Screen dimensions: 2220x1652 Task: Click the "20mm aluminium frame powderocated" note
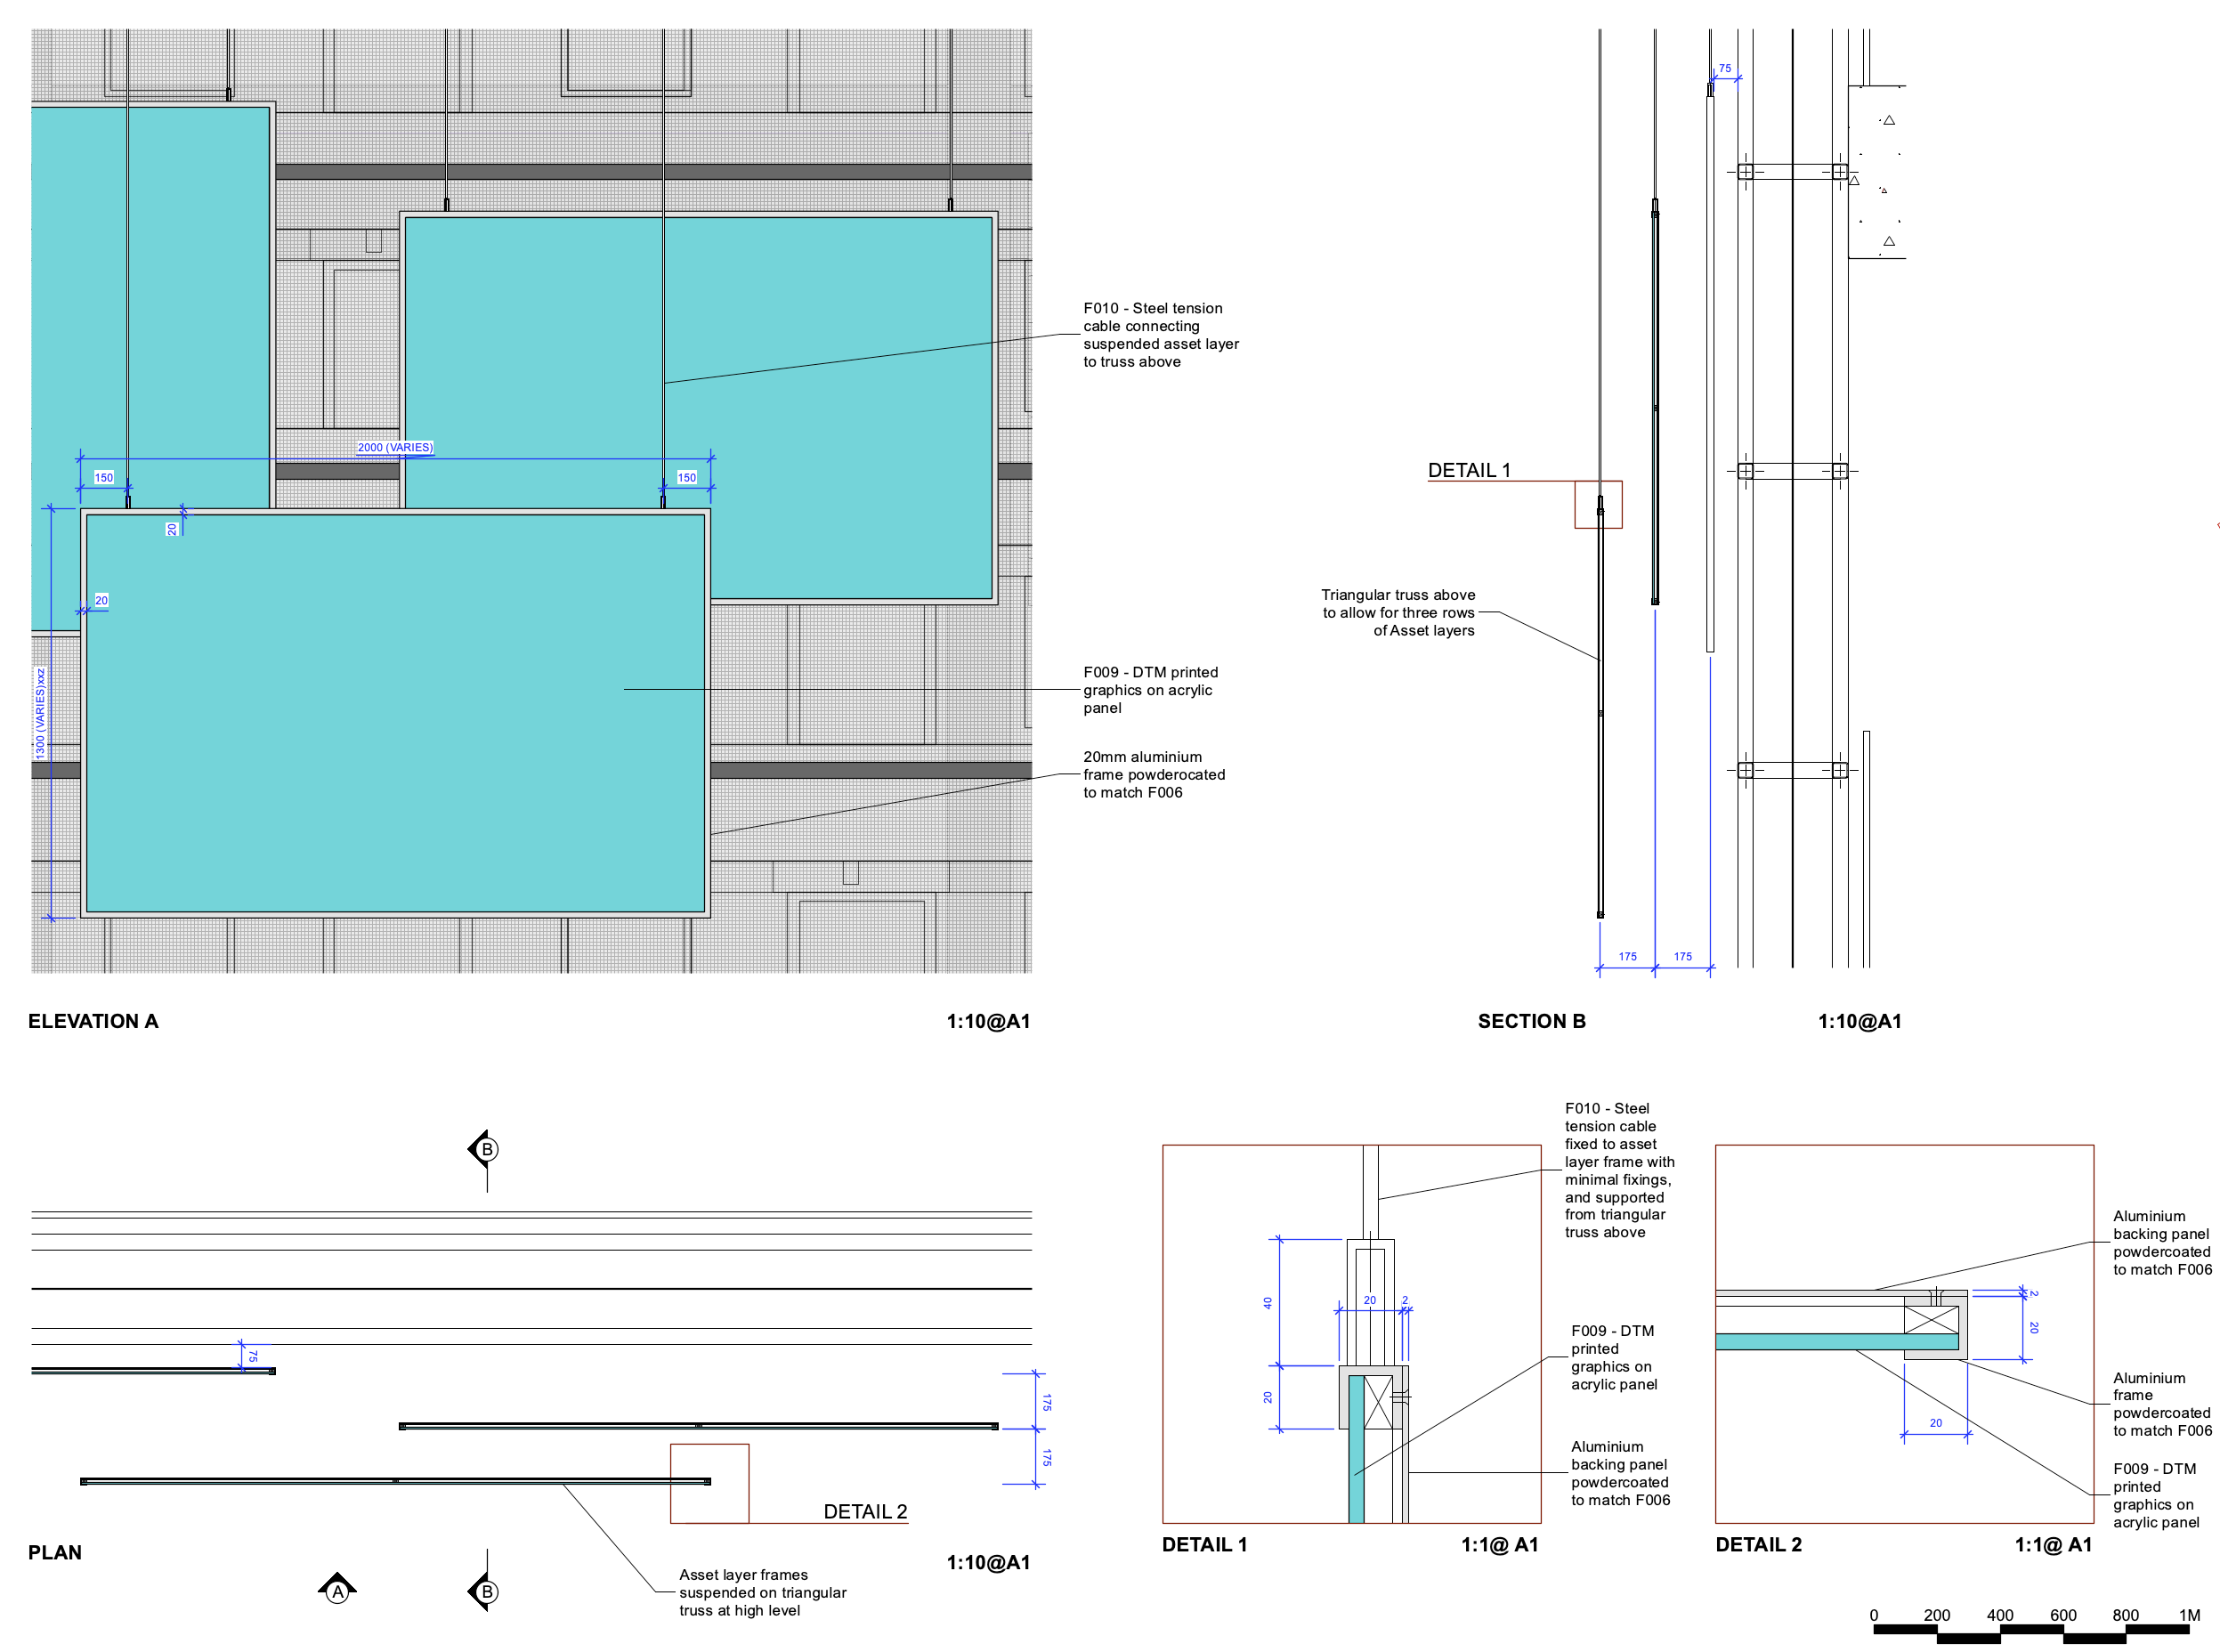(x=1153, y=774)
